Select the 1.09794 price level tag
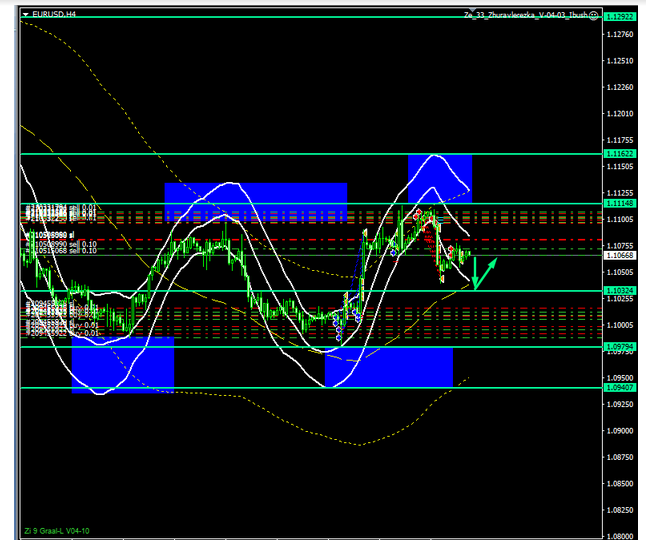This screenshot has height=543, width=646. (620, 346)
